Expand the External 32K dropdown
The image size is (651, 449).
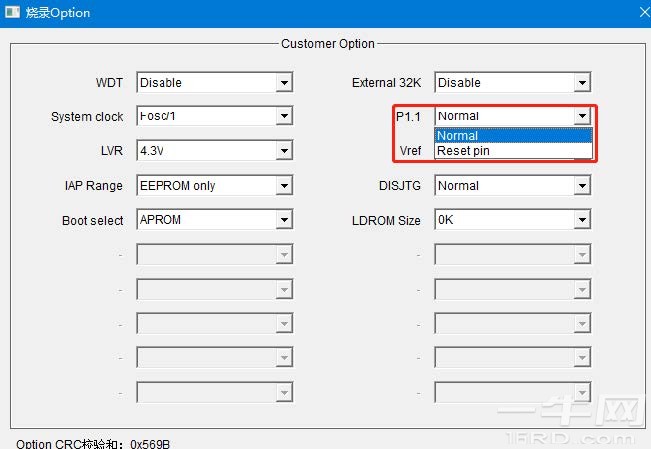[582, 83]
